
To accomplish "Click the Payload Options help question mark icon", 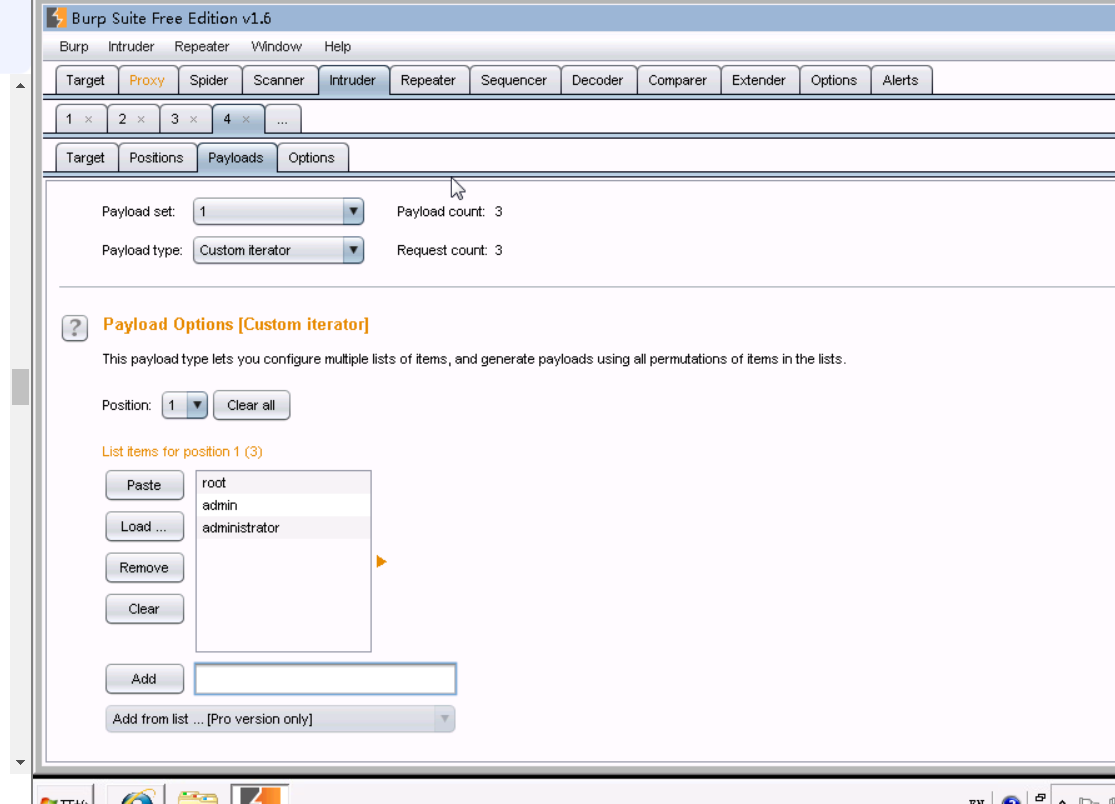I will (75, 328).
